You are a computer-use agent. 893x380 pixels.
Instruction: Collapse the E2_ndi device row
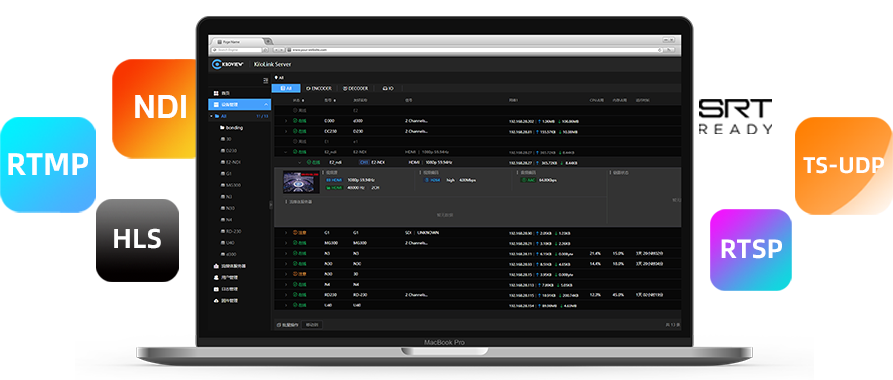click(286, 152)
